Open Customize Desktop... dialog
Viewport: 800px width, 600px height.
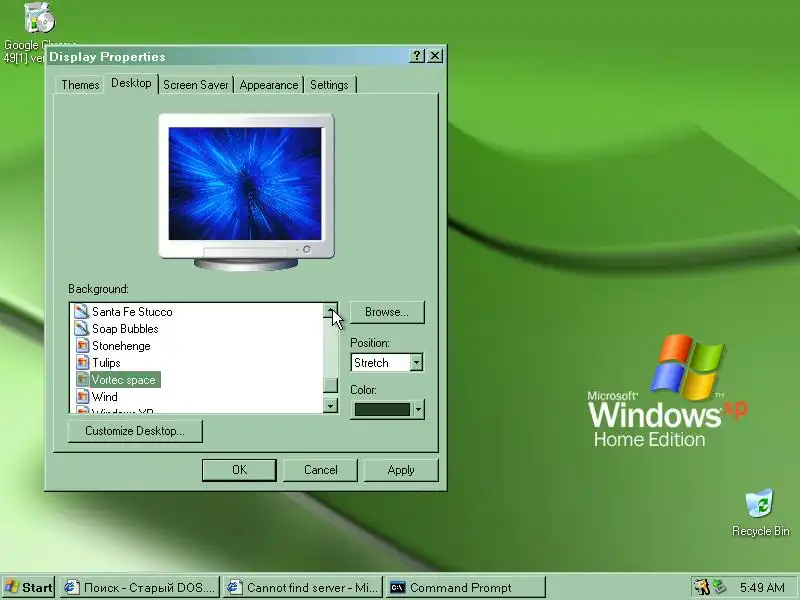135,431
